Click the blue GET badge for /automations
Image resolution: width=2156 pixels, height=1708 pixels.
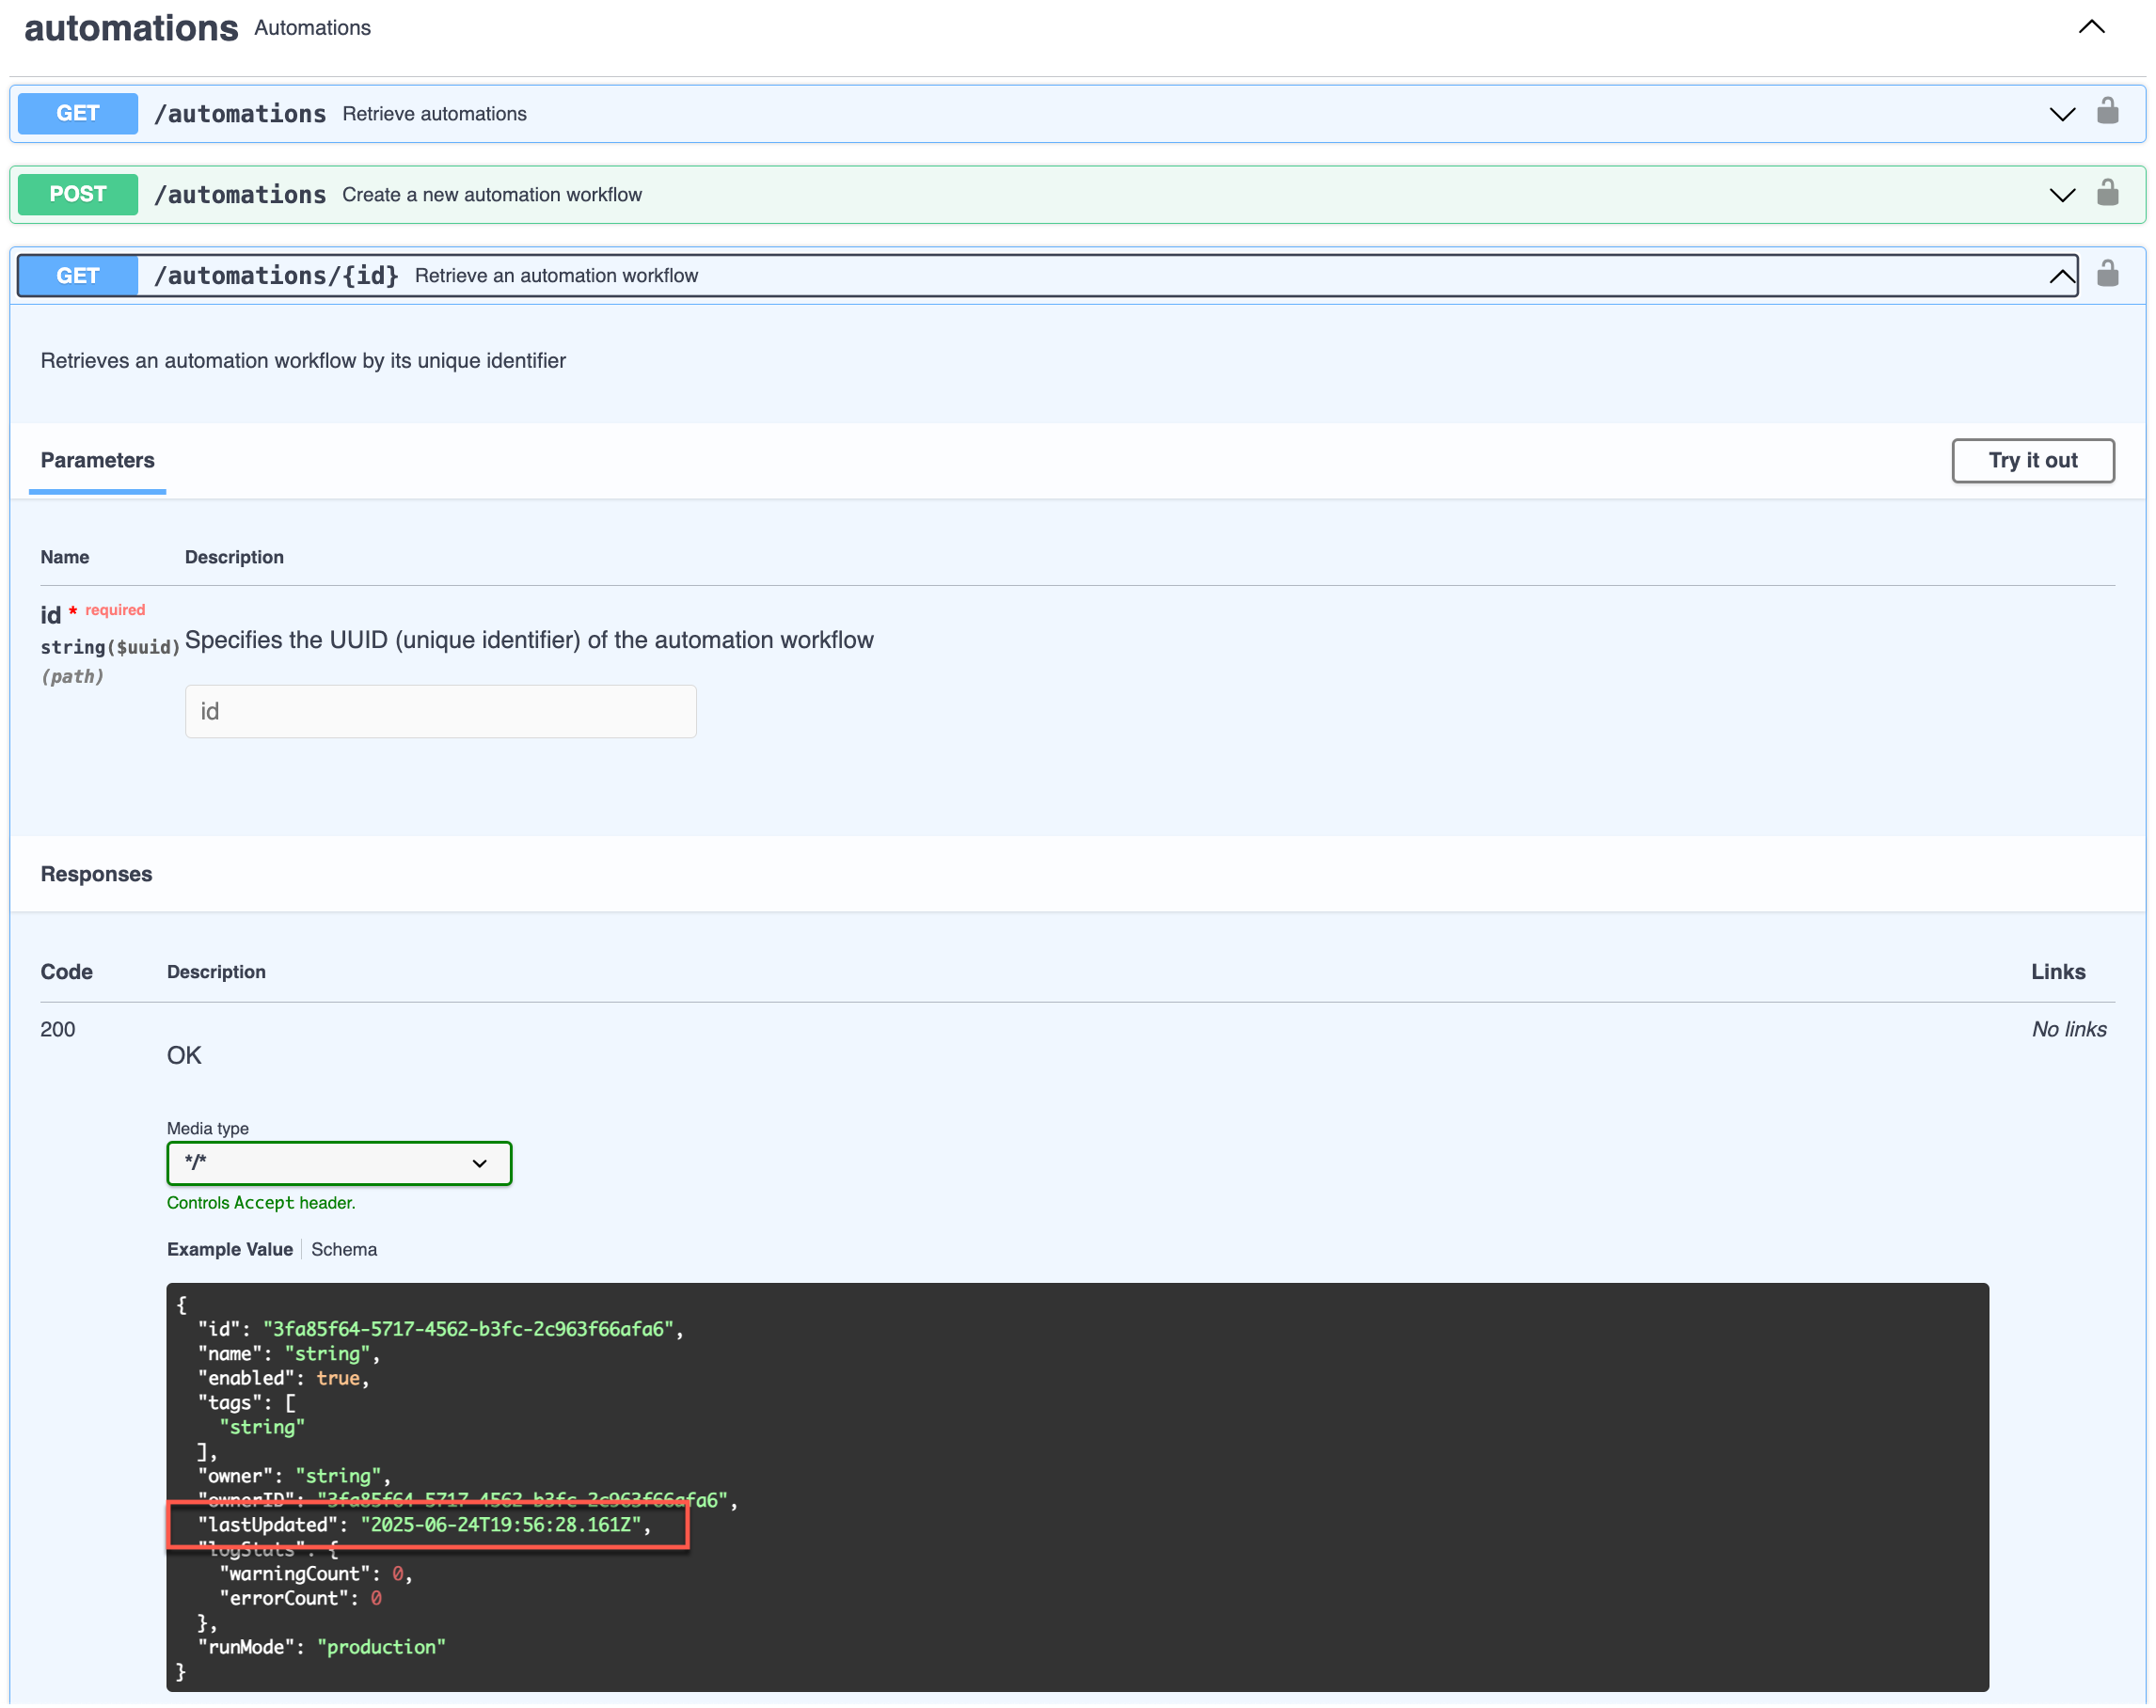tap(78, 113)
